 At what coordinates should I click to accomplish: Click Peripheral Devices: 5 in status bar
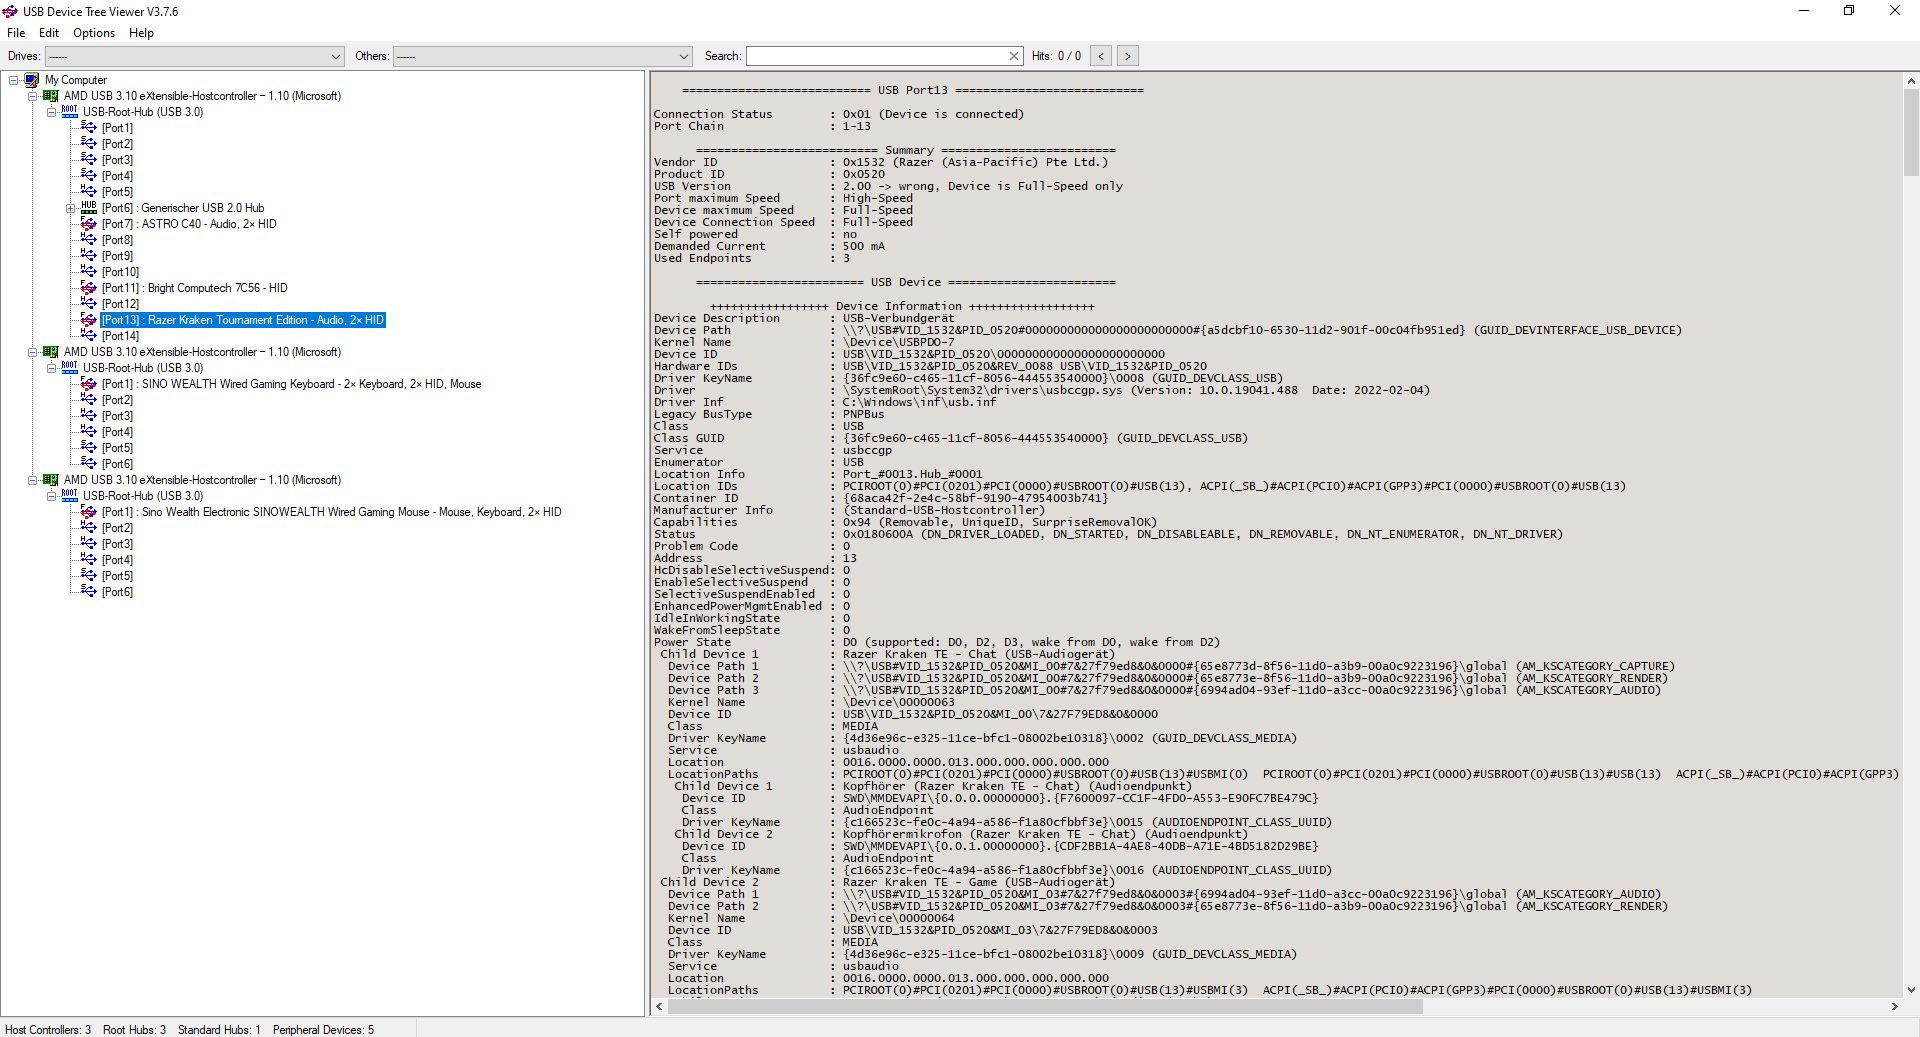323,1029
